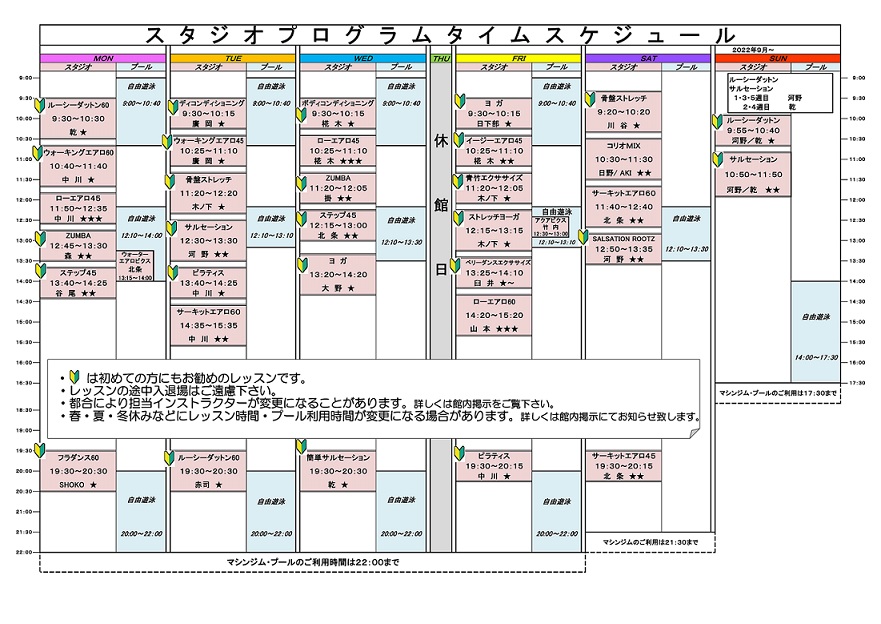
Task: Select beginner mark by Tuesday evening ルーシーダットン60
Action: click(169, 458)
